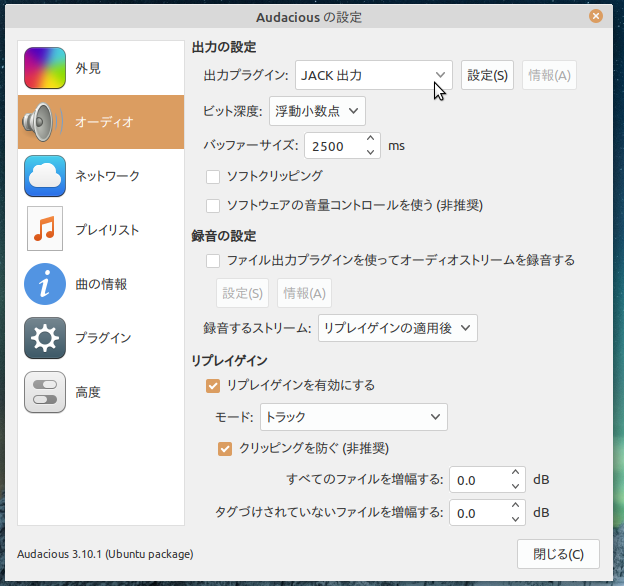Viewport: 624px width, 586px height.
Task: Decrease バッファーサイズ with down arrow
Action: [370, 152]
